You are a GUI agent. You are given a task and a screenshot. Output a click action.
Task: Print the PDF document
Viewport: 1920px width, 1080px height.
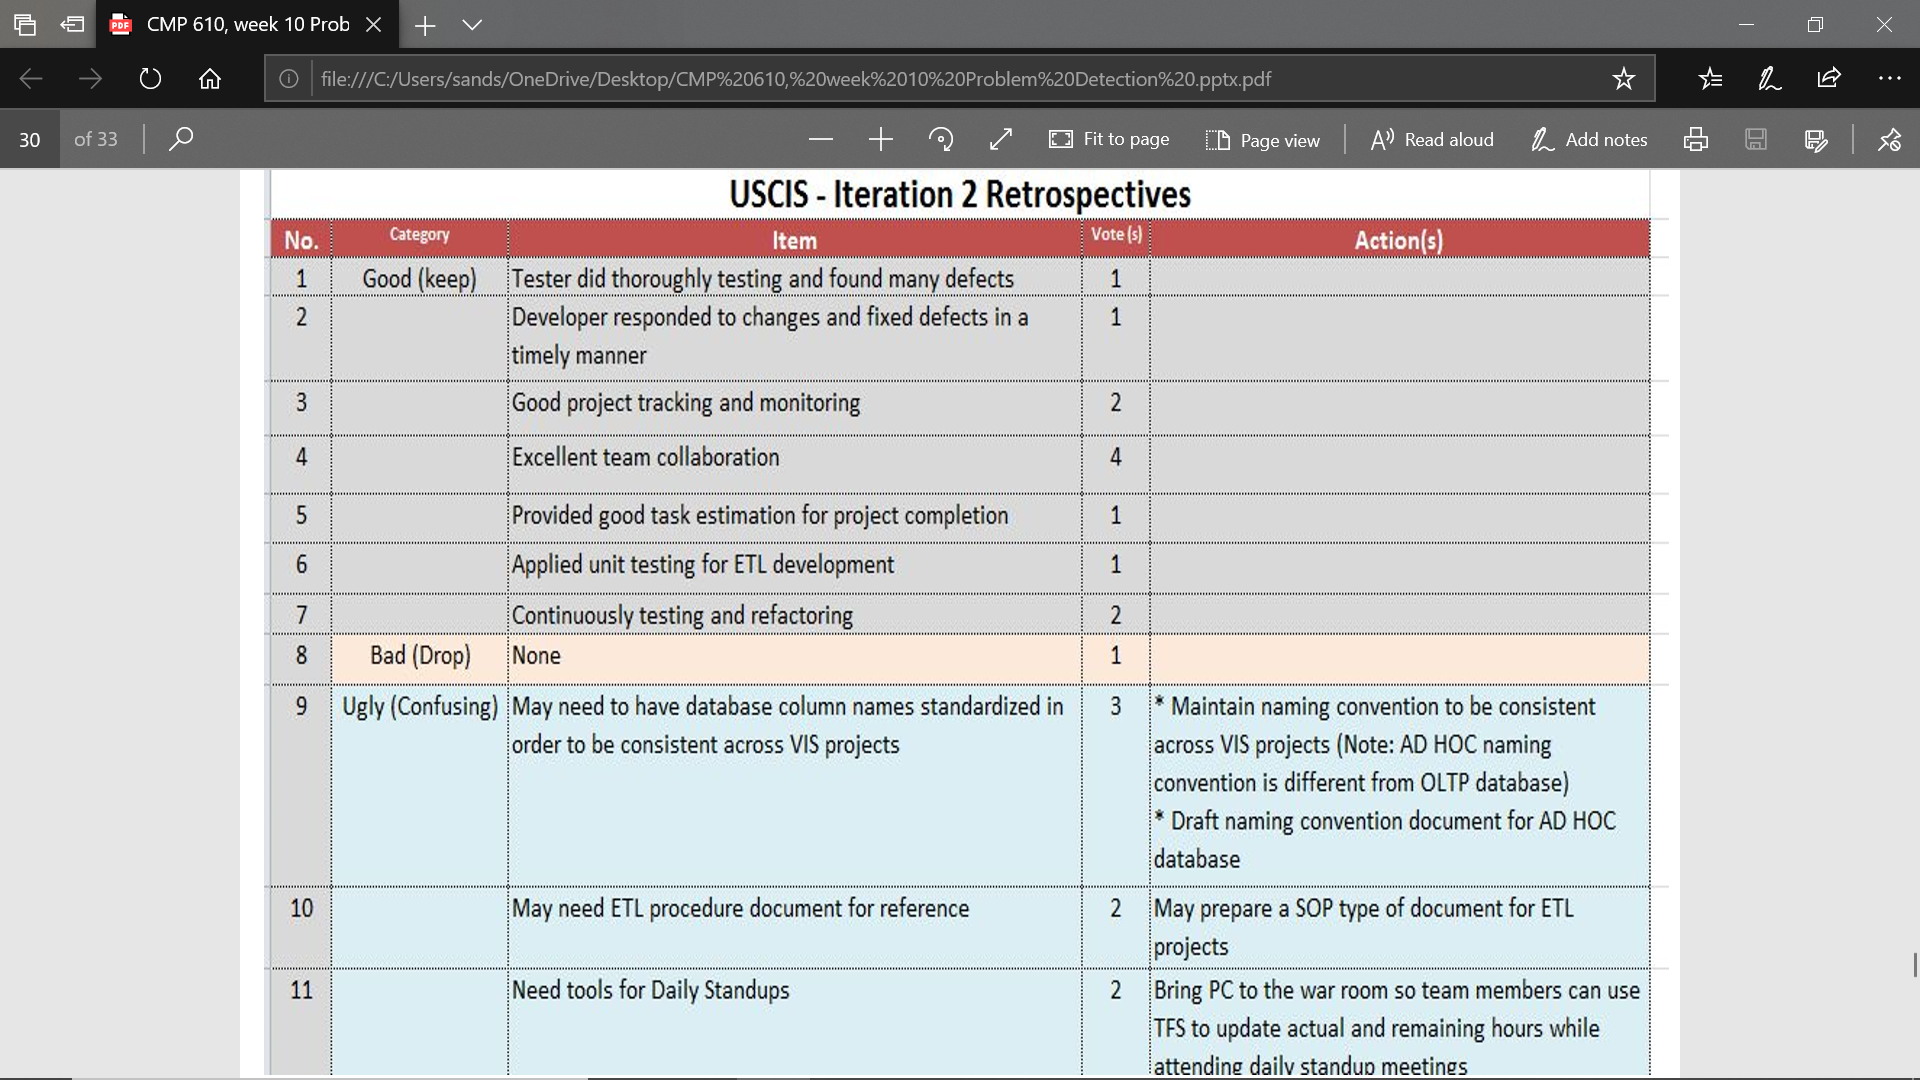(x=1696, y=139)
